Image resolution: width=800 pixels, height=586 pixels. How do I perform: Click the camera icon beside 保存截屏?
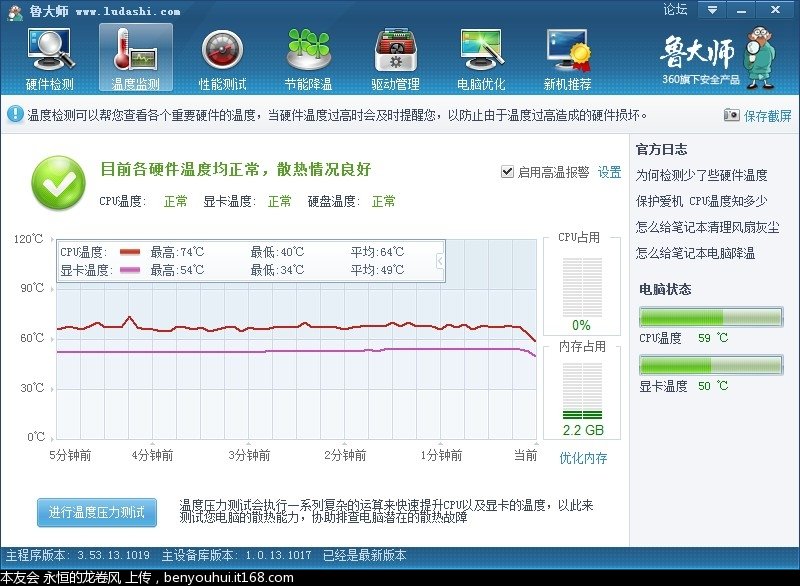pos(731,115)
